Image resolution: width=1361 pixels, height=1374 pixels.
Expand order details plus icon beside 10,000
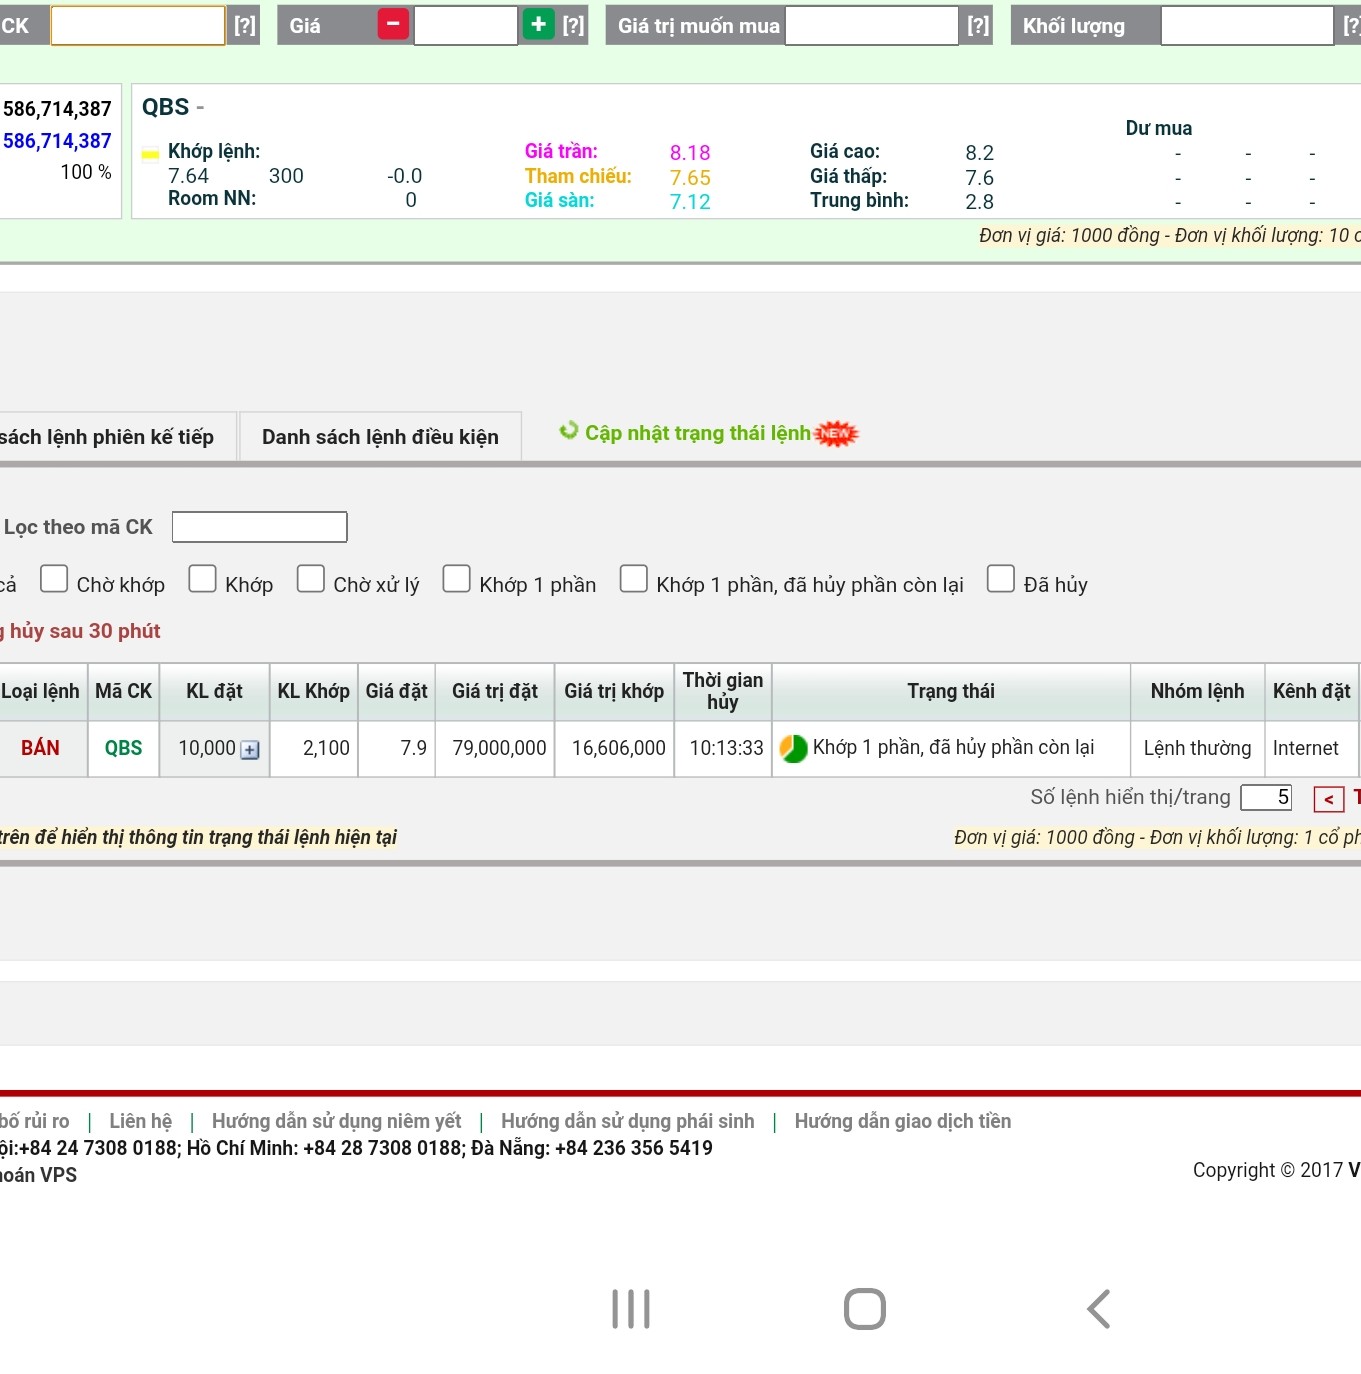pyautogui.click(x=250, y=750)
